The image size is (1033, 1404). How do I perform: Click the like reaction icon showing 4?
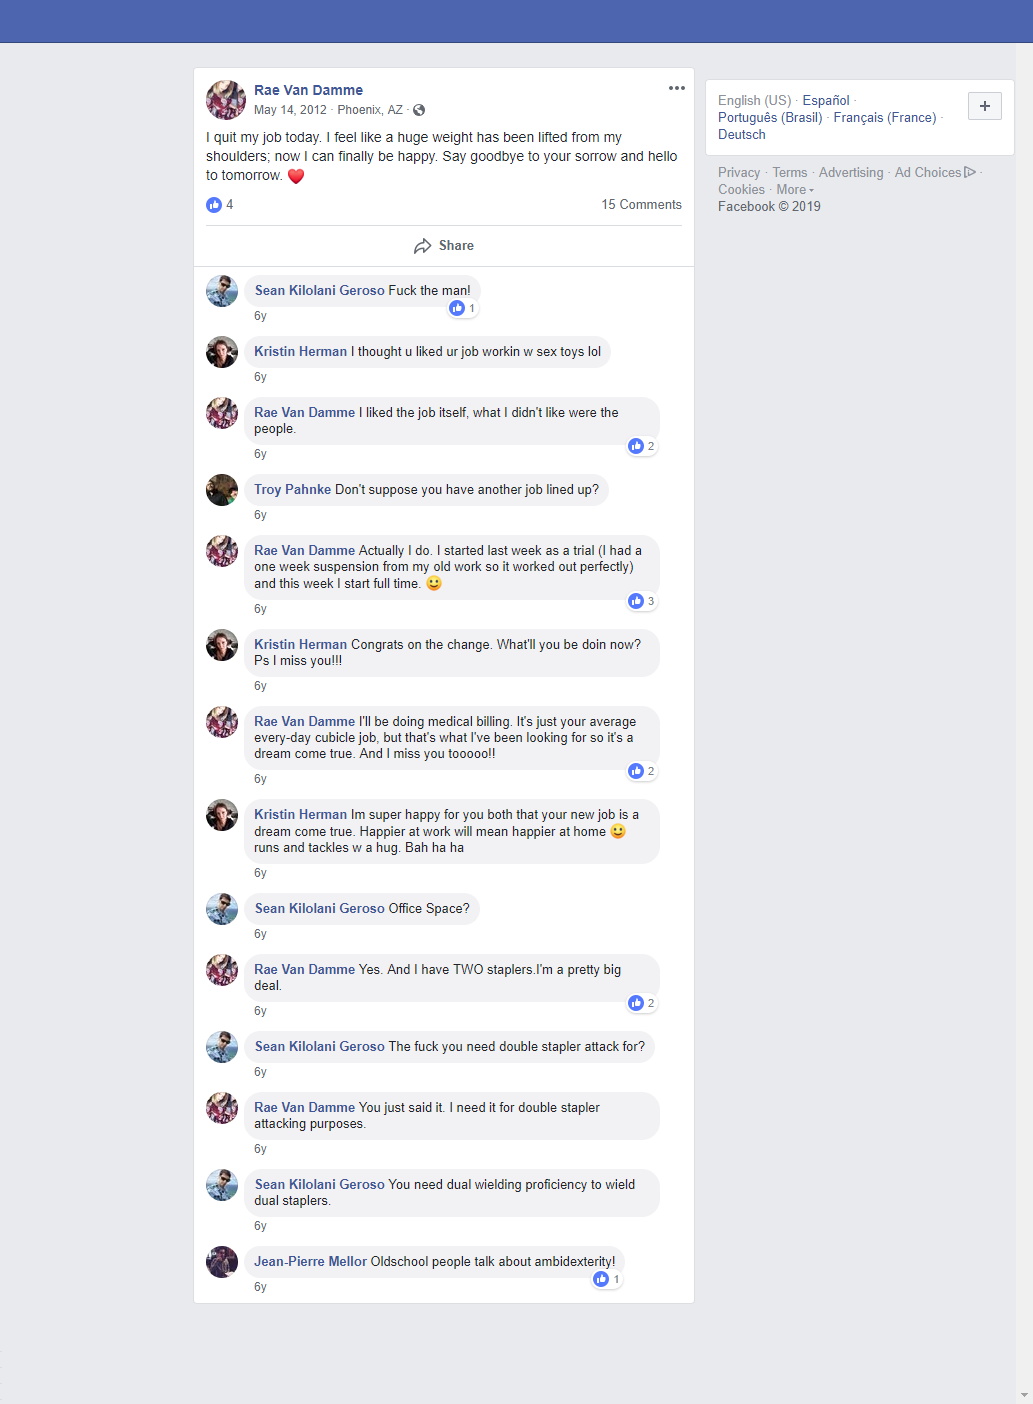coord(214,205)
